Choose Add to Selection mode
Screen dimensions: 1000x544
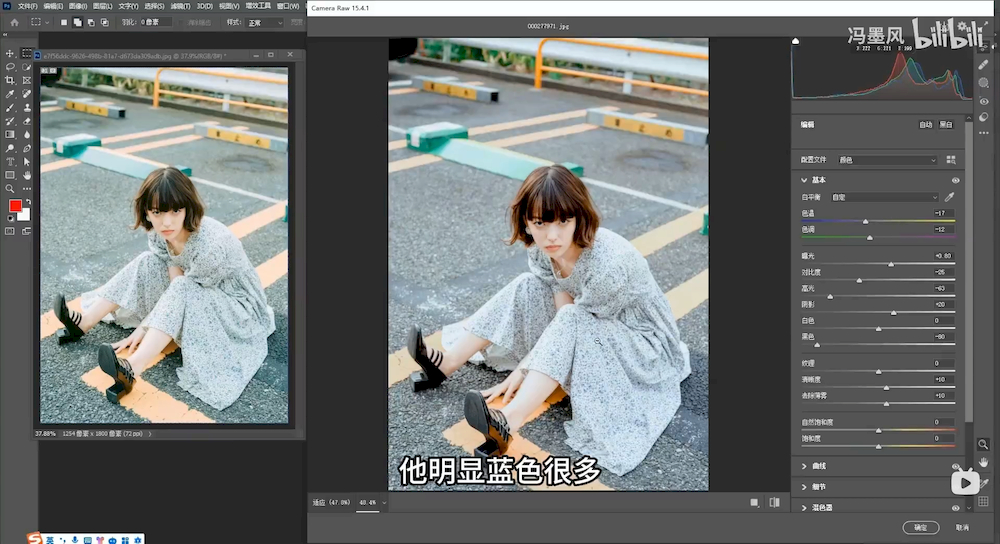[77, 22]
